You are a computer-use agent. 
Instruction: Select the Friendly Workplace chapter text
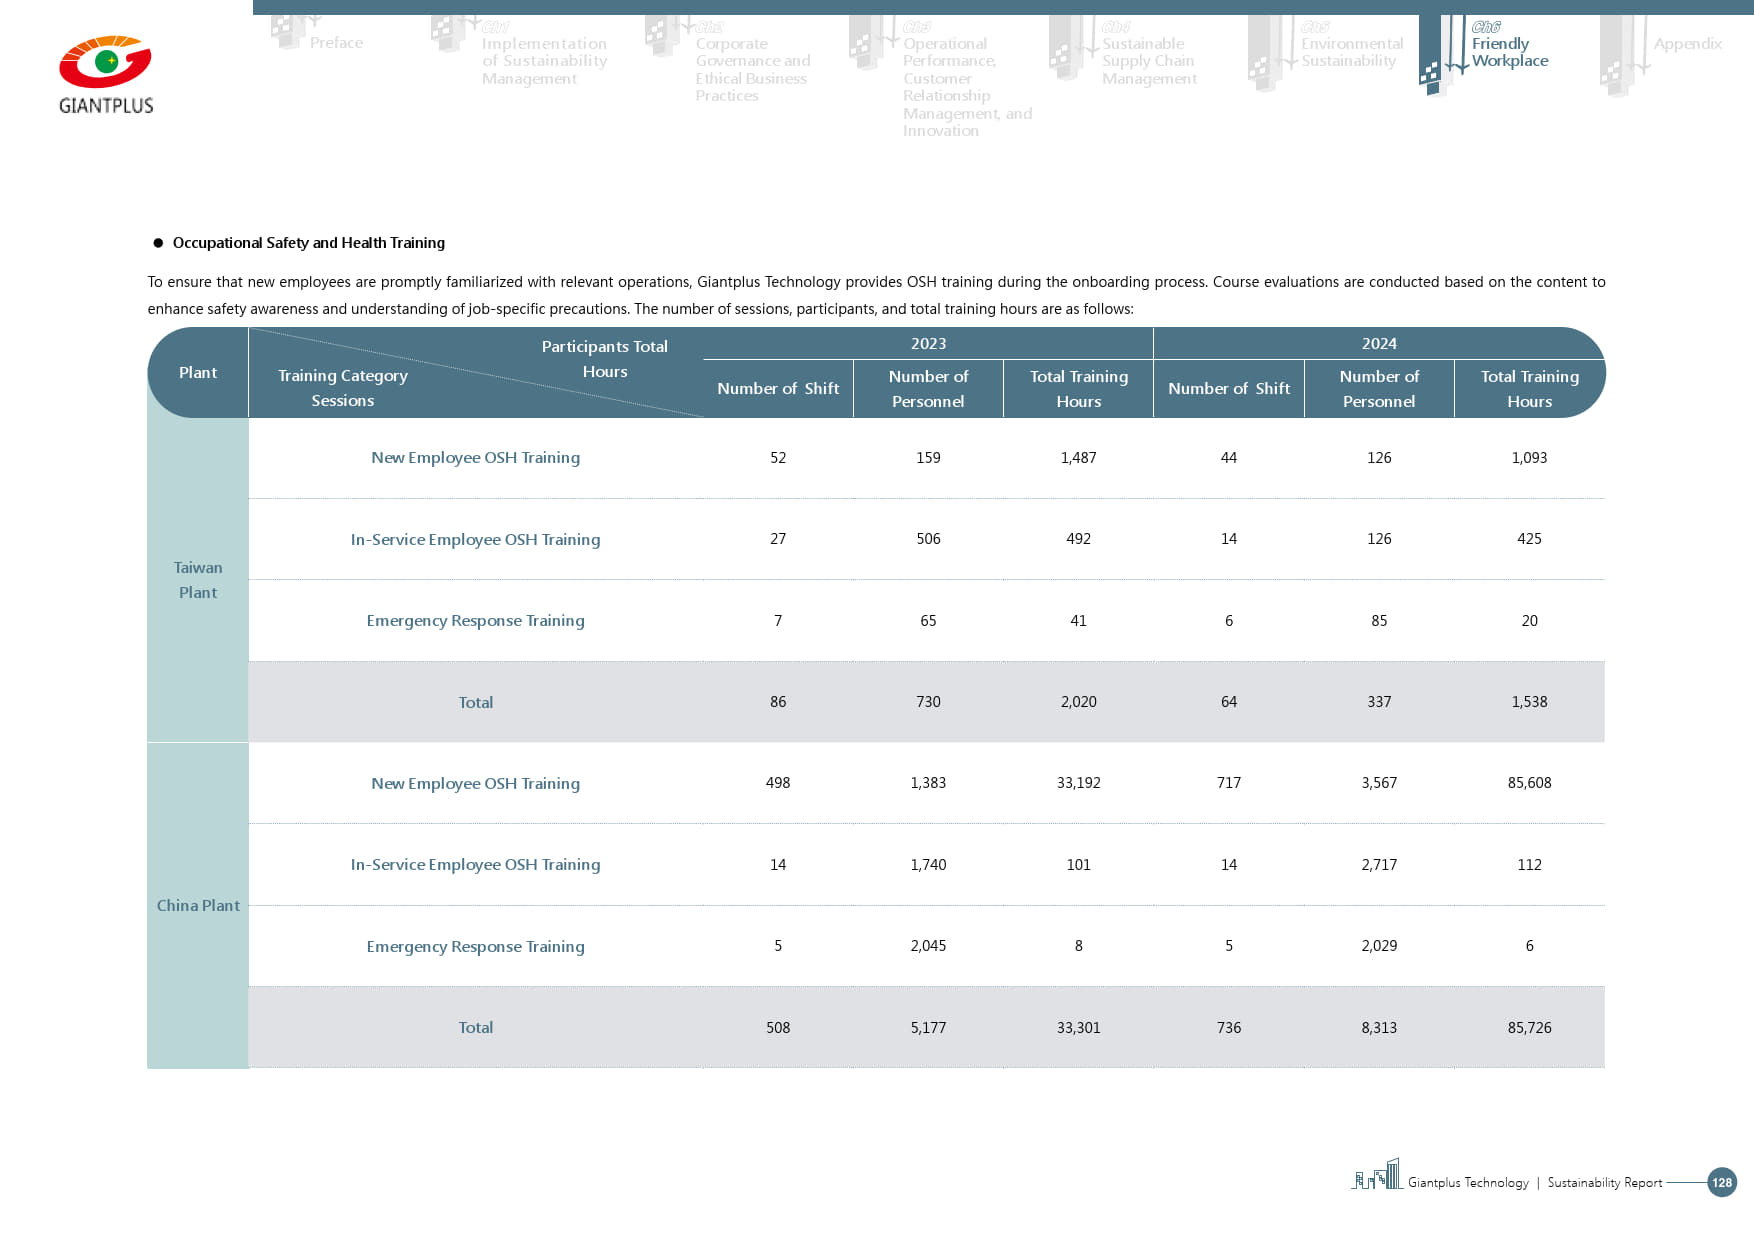[1509, 52]
